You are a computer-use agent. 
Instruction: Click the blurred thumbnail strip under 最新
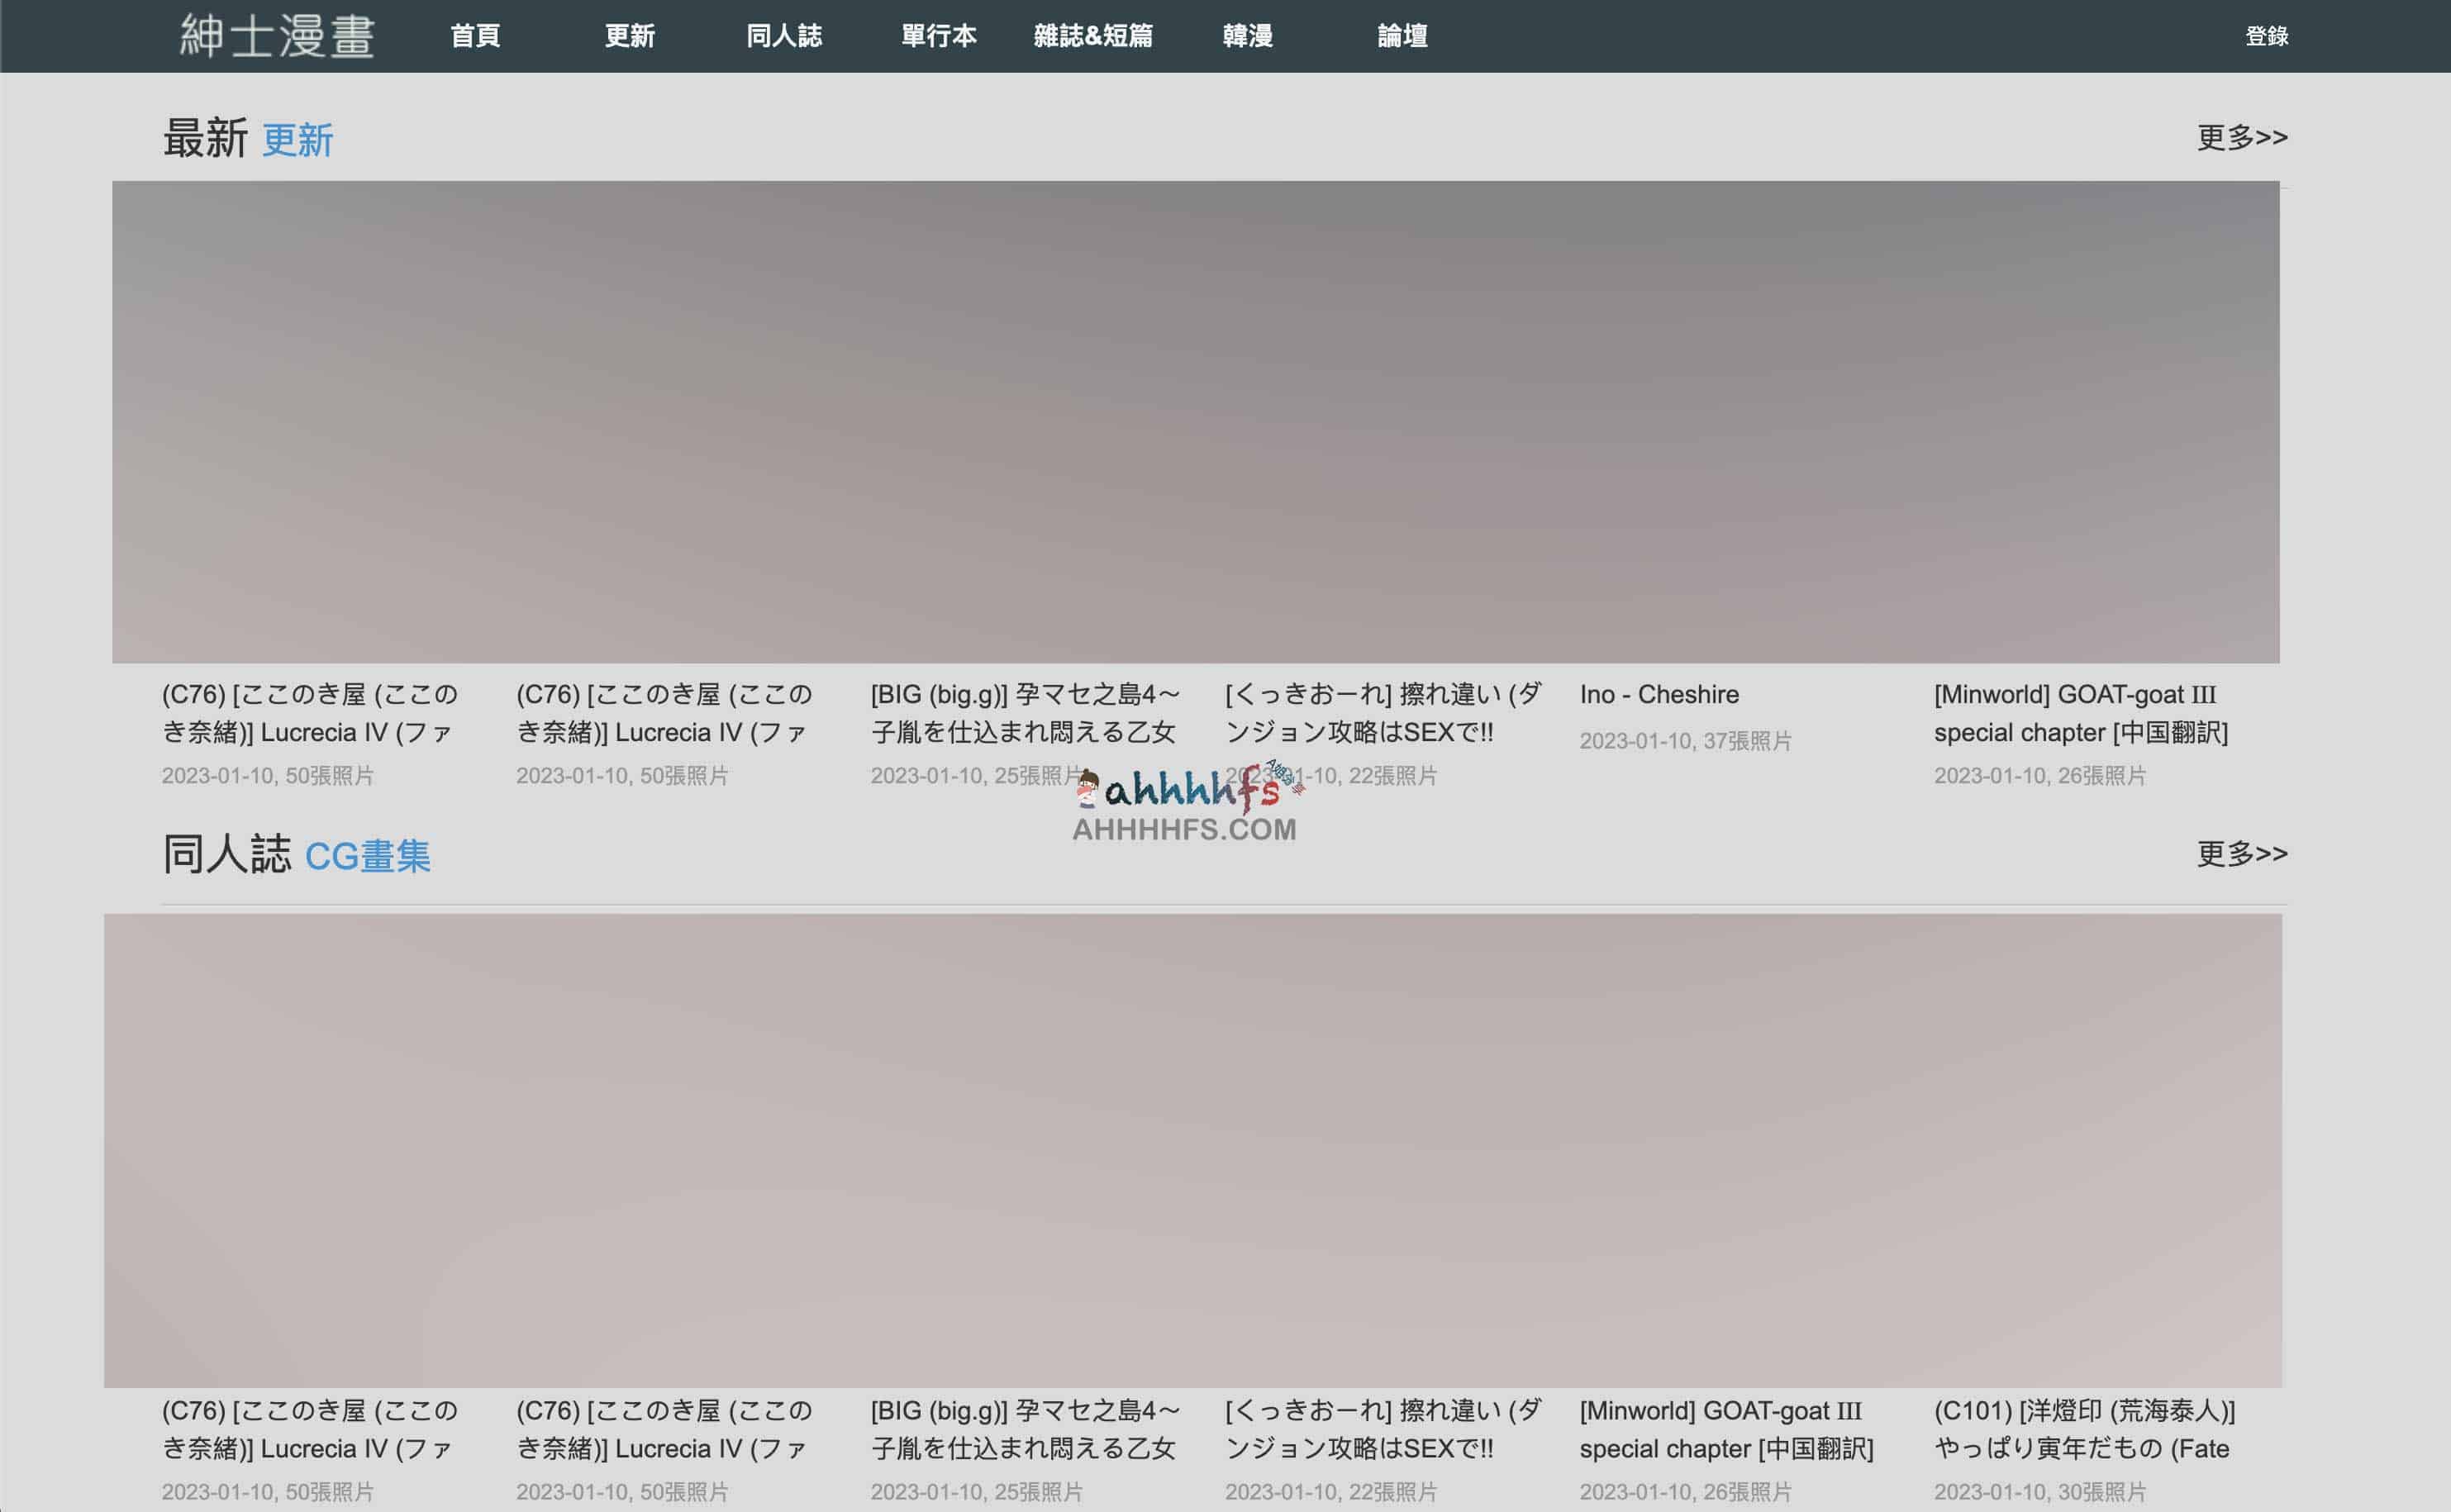coord(1195,422)
